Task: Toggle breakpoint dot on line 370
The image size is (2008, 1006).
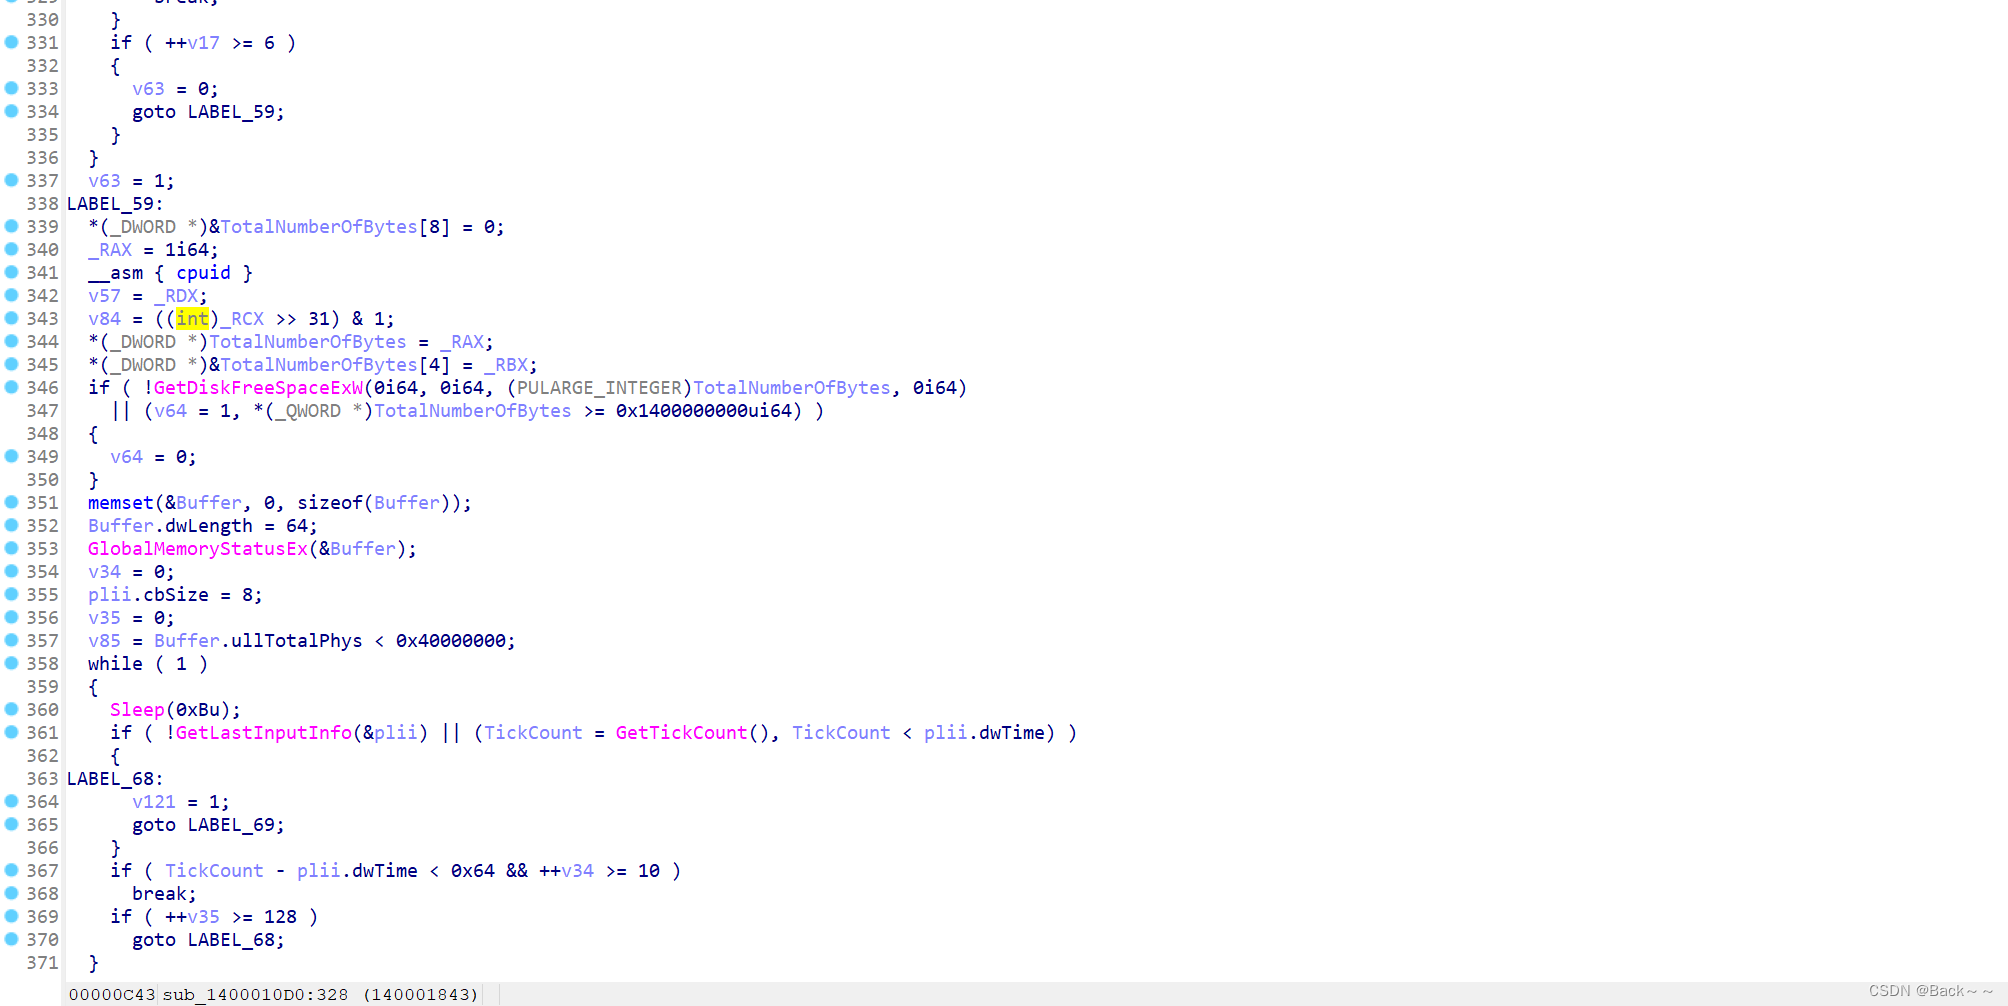Action: pos(11,939)
